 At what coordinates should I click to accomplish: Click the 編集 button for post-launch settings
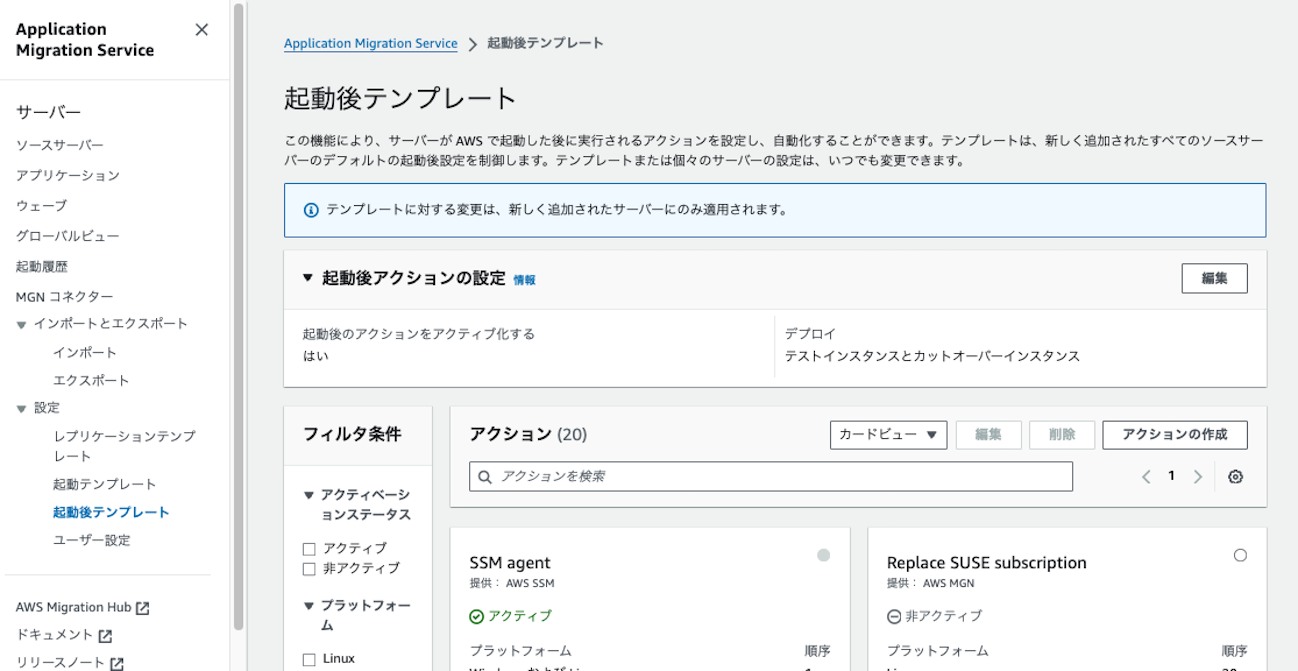1214,279
